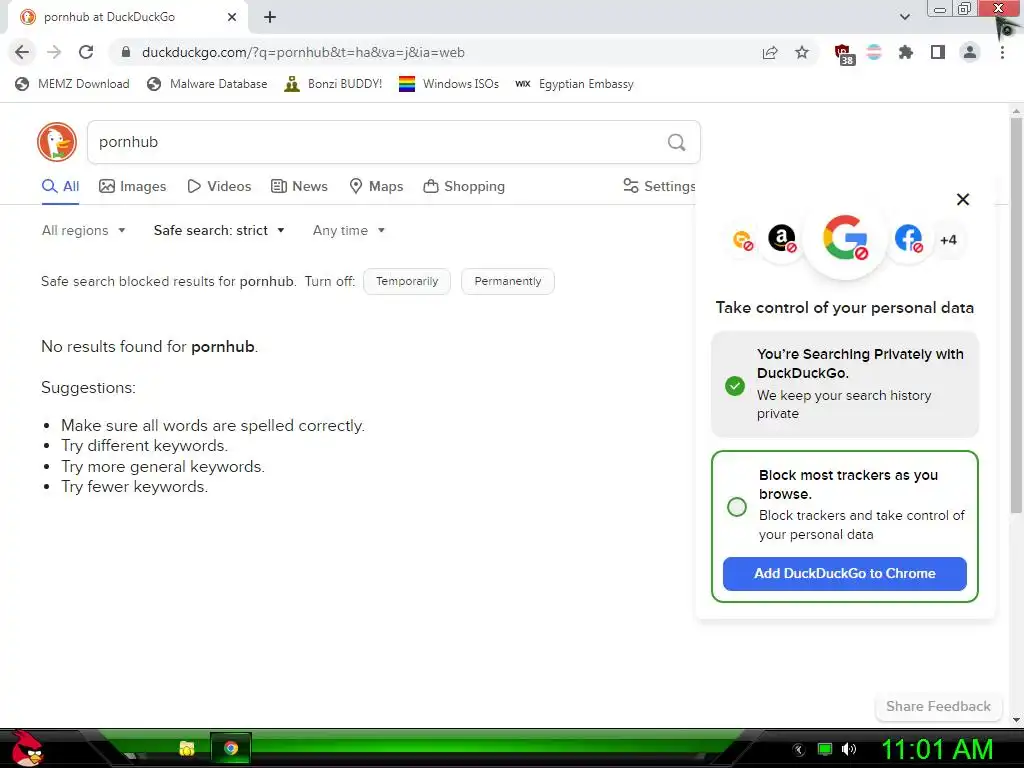Click the vertical page scrollbar thumb

pyautogui.click(x=1016, y=315)
